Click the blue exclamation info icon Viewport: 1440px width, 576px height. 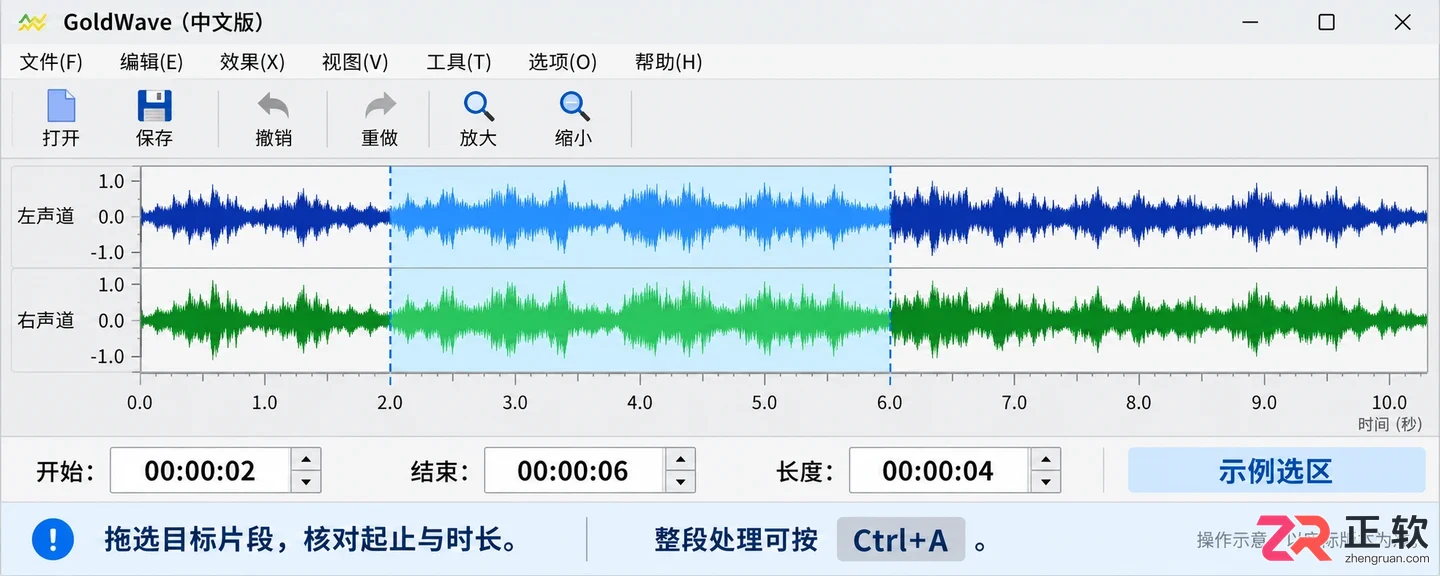(x=52, y=540)
